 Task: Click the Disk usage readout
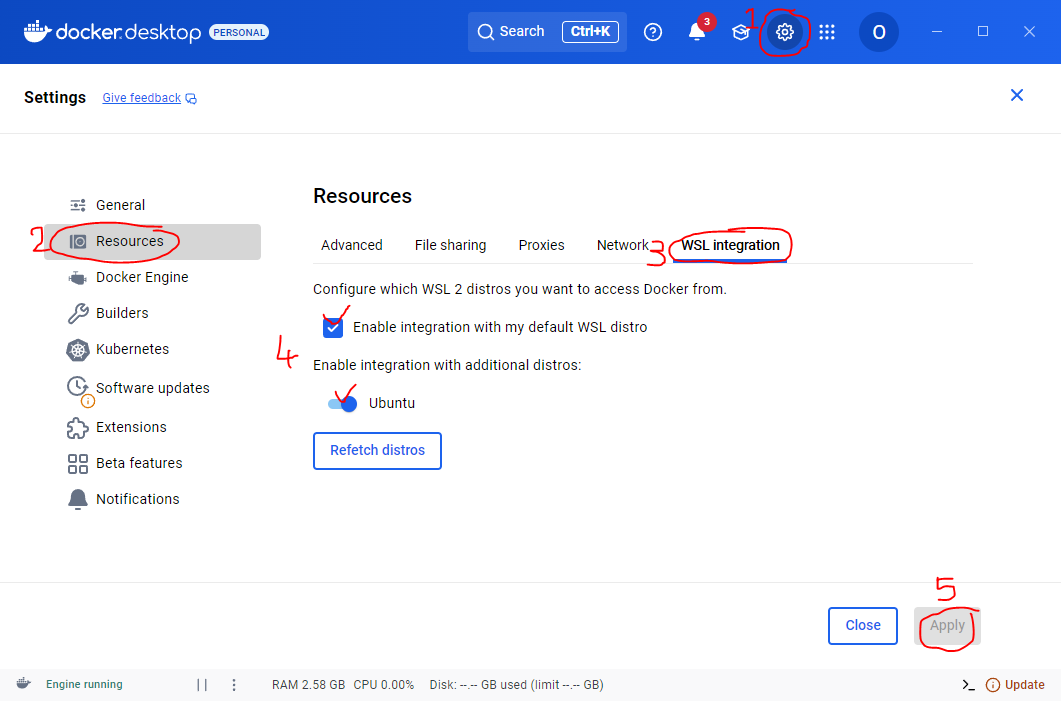[x=516, y=685]
